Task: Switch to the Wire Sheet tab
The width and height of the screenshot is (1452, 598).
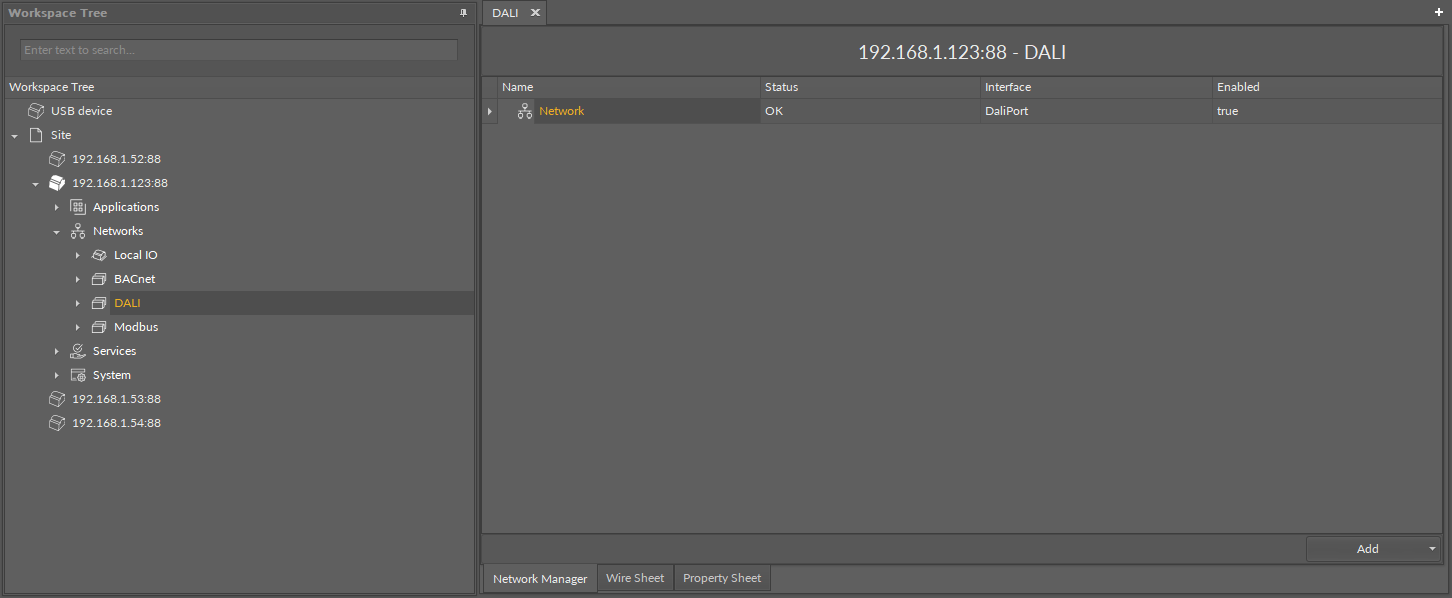Action: tap(635, 578)
